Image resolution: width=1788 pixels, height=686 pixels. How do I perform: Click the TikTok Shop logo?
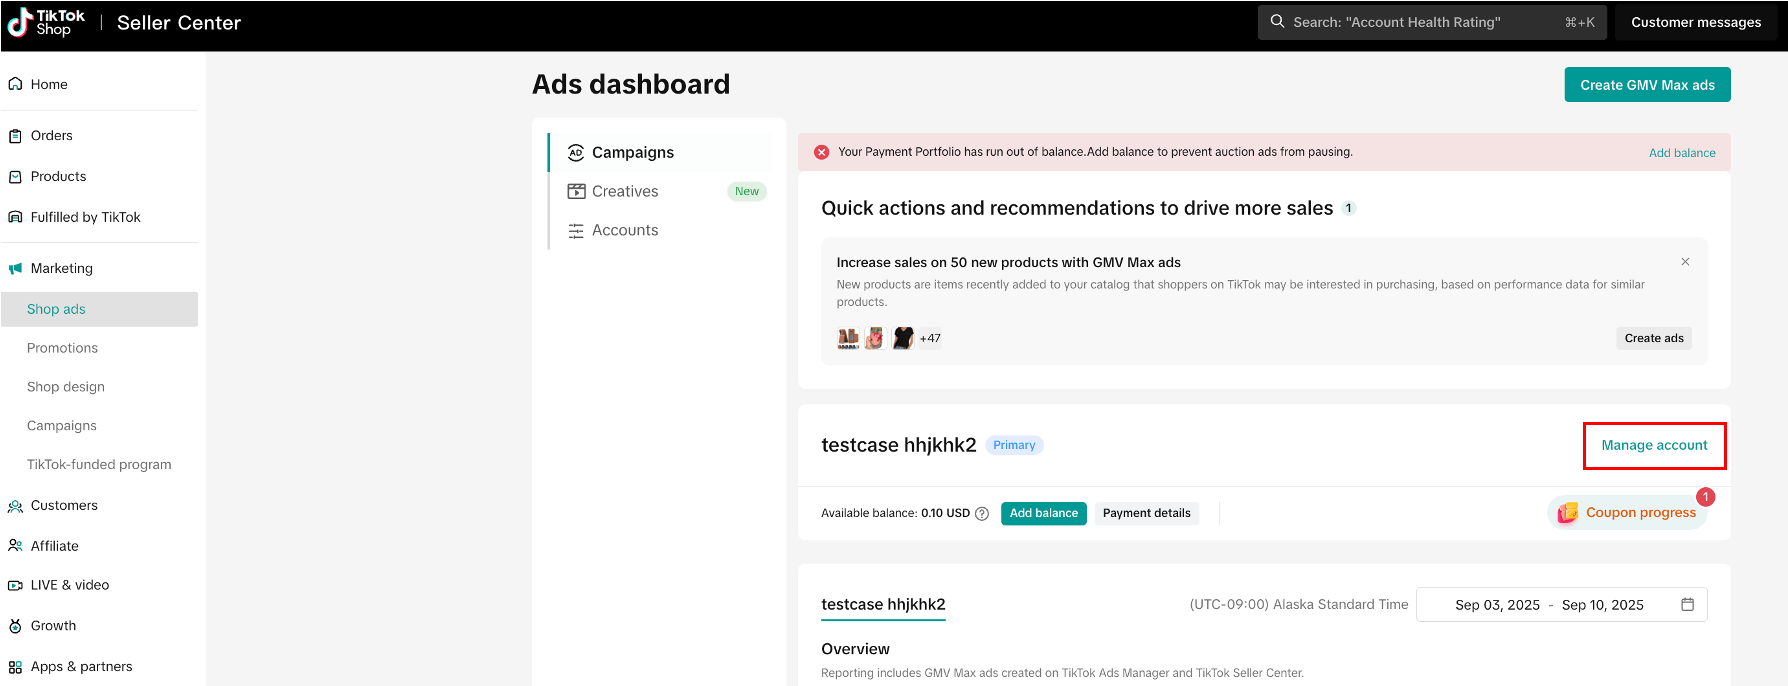pyautogui.click(x=46, y=23)
